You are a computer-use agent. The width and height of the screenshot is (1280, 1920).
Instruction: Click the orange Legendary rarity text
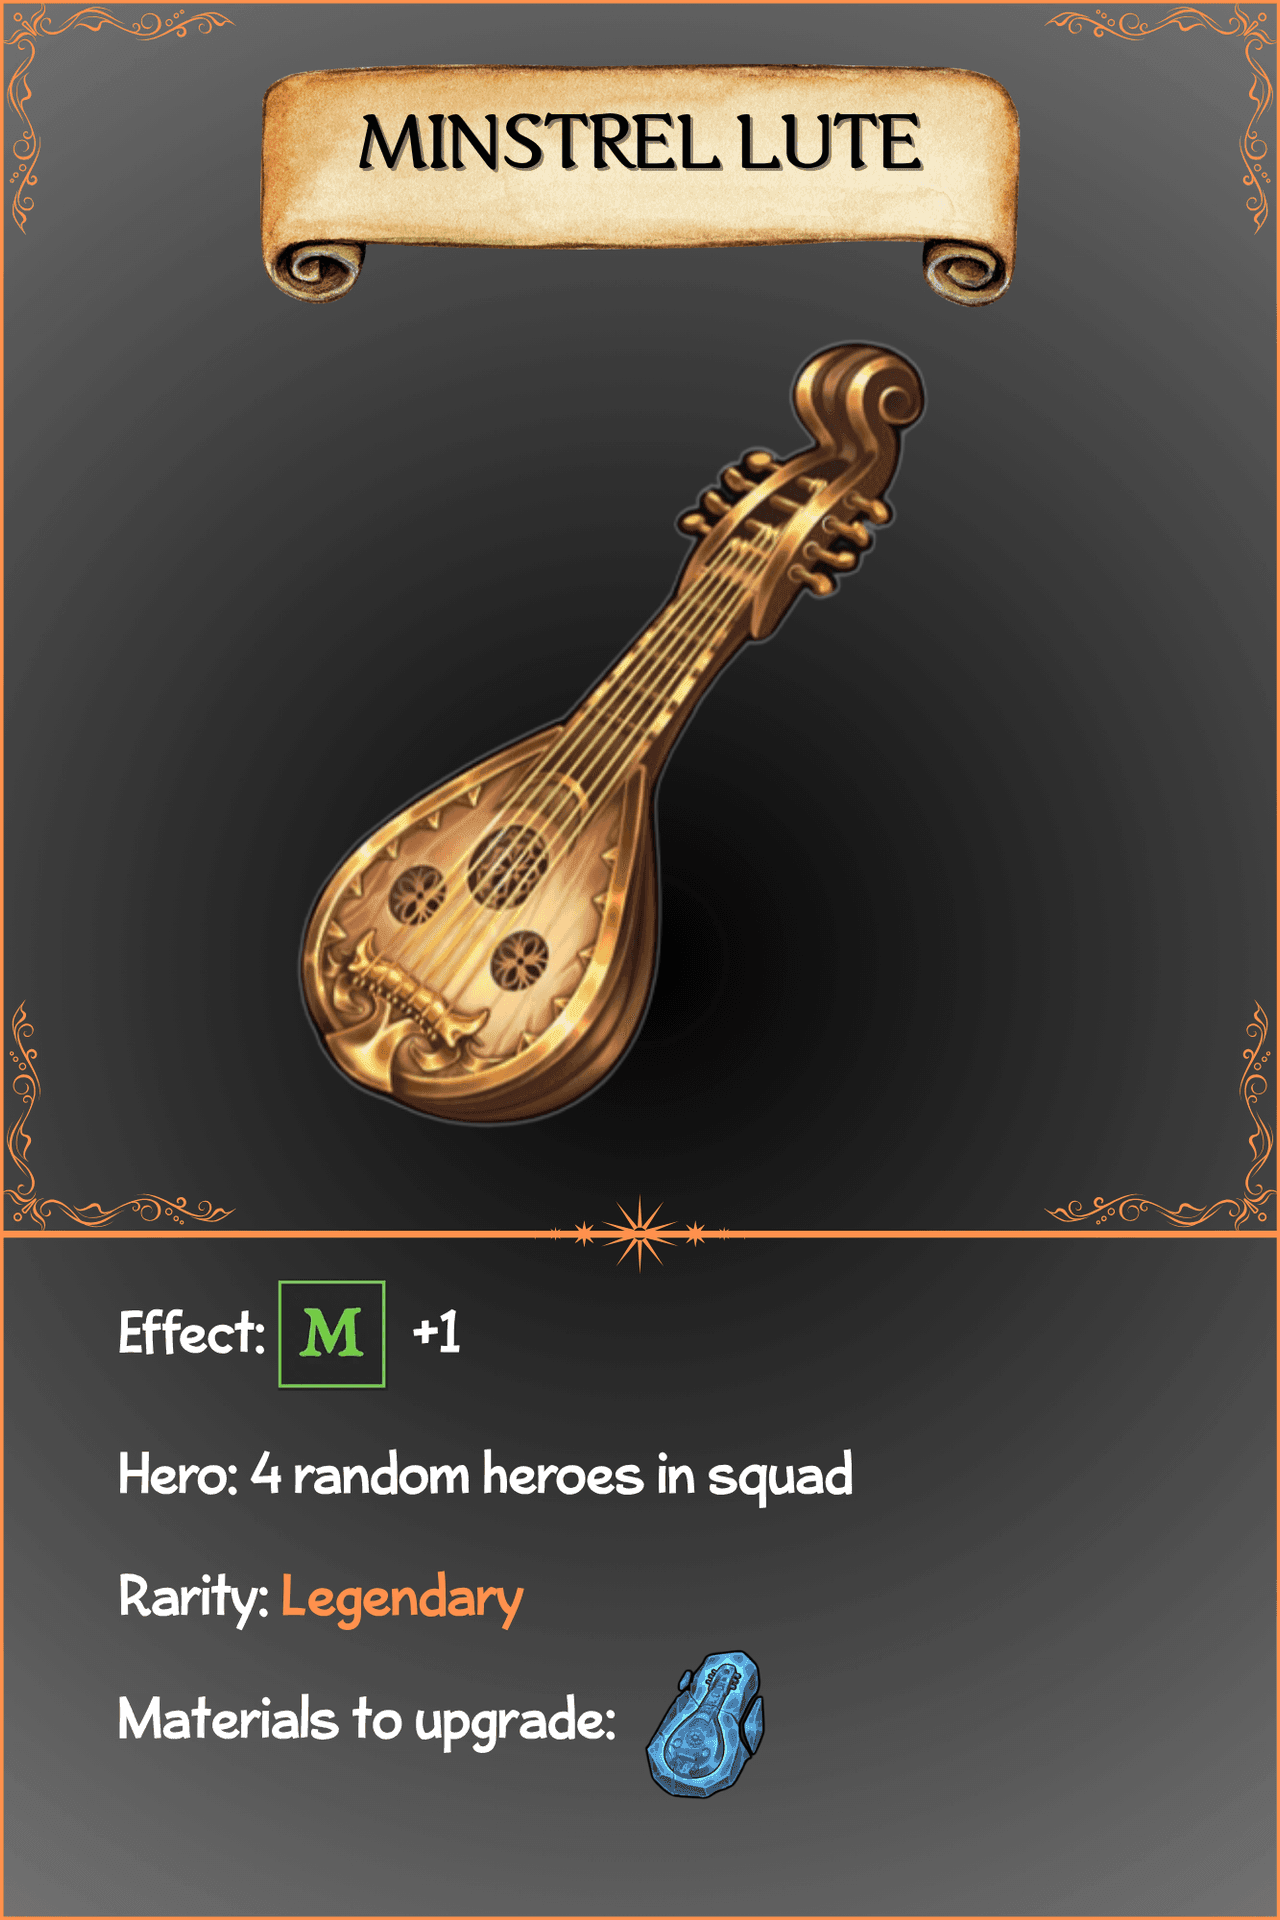[x=402, y=1598]
